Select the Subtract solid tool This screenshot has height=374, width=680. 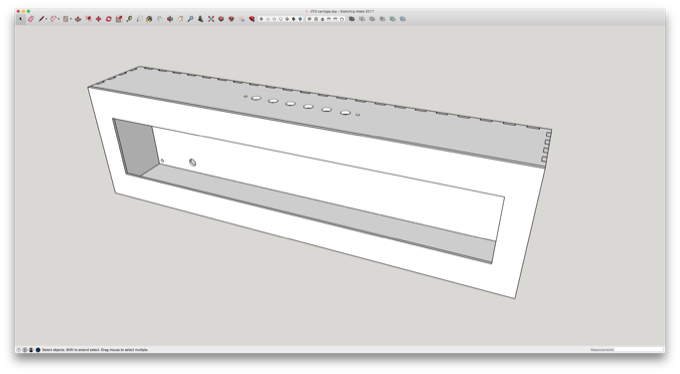click(x=382, y=19)
